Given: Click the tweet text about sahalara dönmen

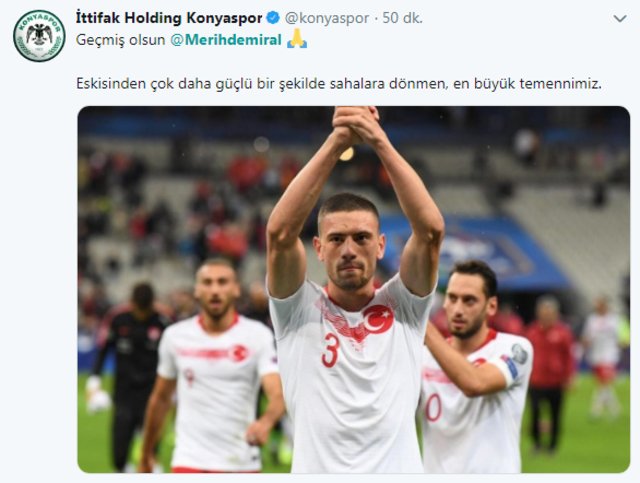Looking at the screenshot, I should (x=339, y=84).
